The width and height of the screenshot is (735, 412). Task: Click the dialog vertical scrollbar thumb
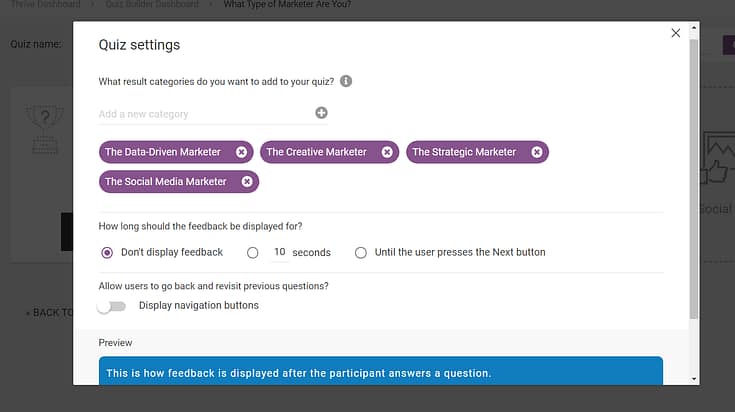[x=694, y=179]
